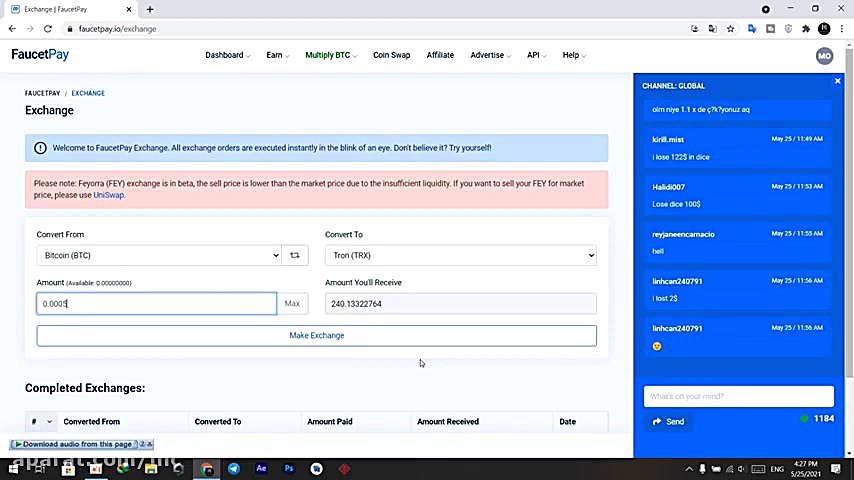Bookmark this page with the star icon
This screenshot has height=480, width=854.
(730, 29)
